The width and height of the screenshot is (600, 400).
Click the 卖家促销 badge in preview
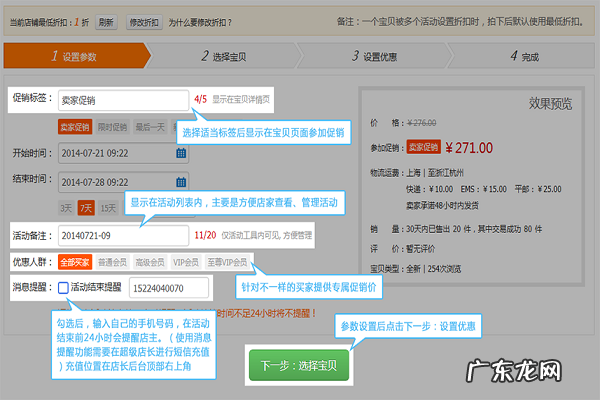(424, 147)
